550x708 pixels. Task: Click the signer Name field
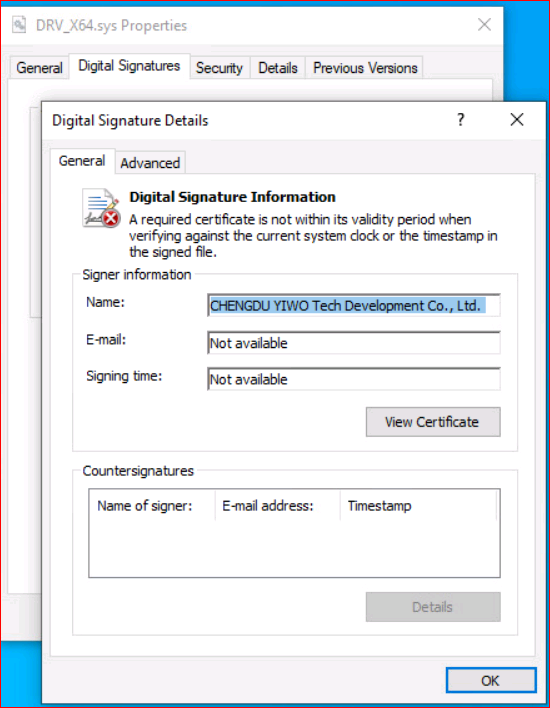(354, 306)
